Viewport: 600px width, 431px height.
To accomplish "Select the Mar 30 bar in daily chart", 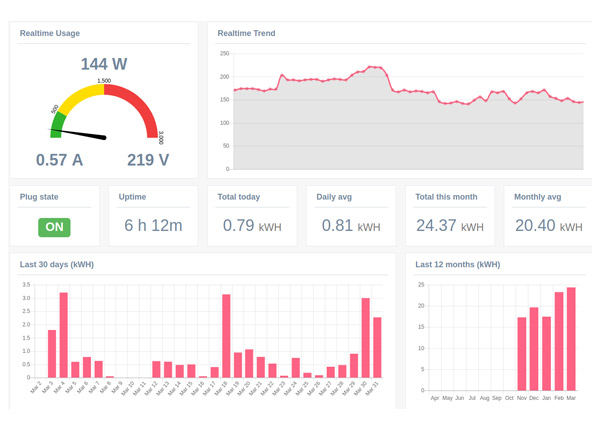I will [x=365, y=338].
